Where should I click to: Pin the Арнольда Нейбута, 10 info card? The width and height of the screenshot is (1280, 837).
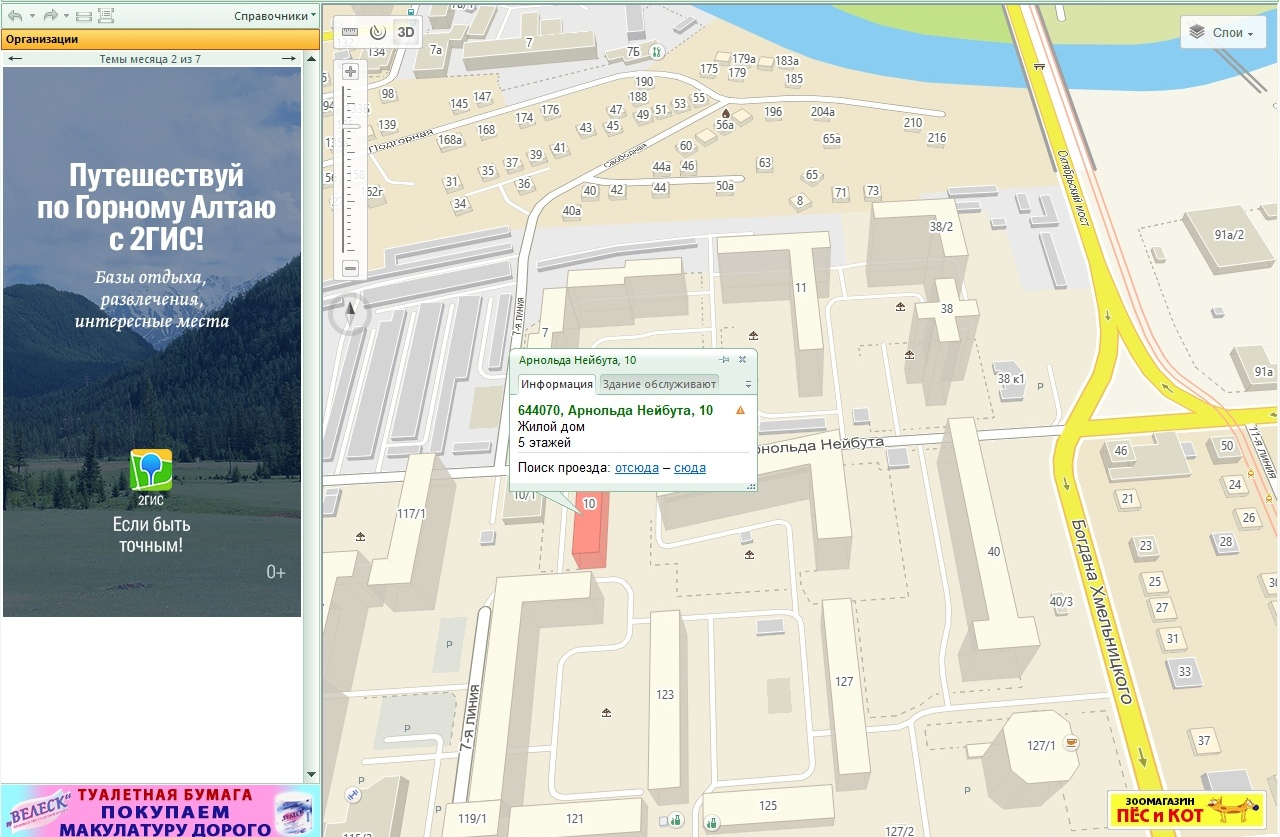[724, 359]
